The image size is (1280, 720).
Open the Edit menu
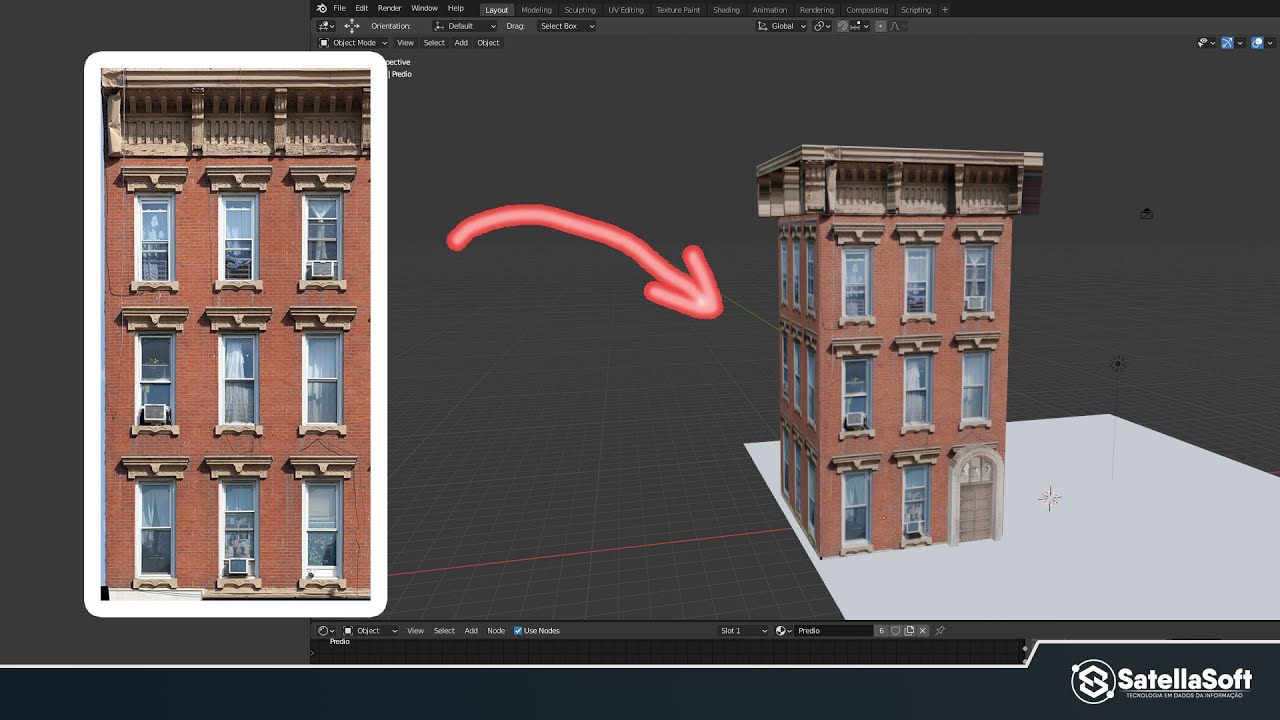[362, 9]
